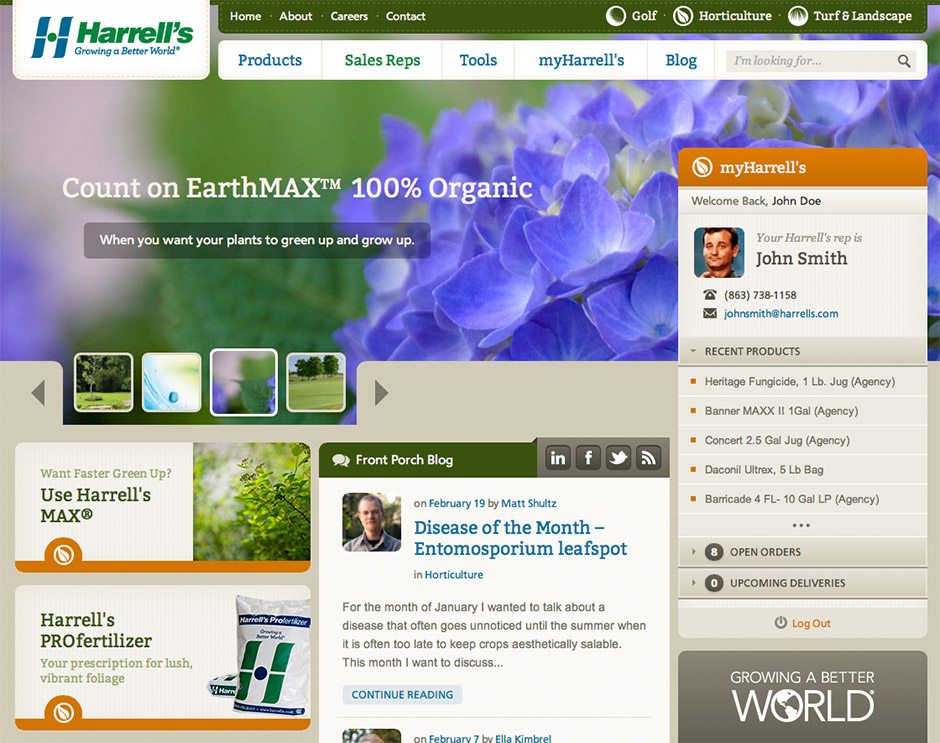940x743 pixels.
Task: Open Daconil Ultrex, 5 Lb Bag product
Action: (764, 470)
